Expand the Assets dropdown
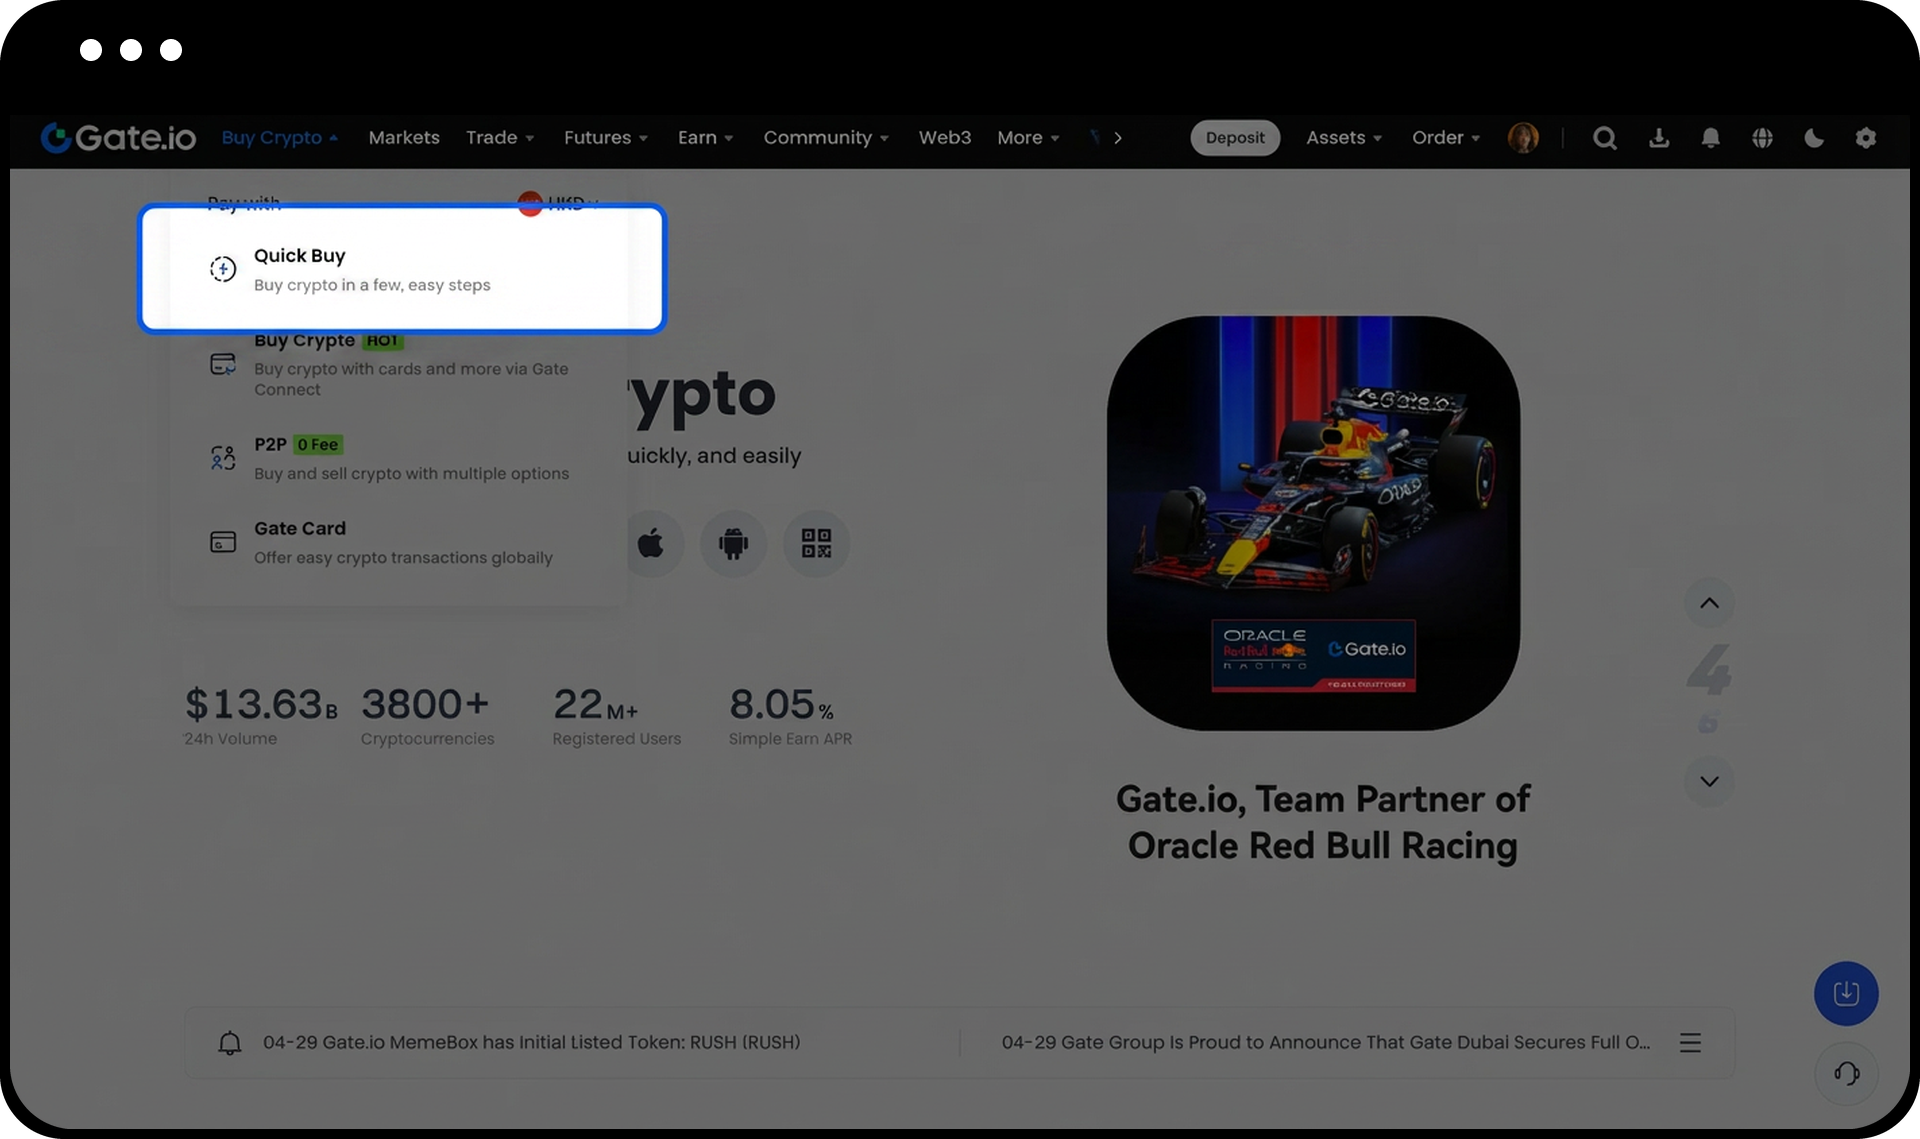Viewport: 1920px width, 1139px height. 1343,138
